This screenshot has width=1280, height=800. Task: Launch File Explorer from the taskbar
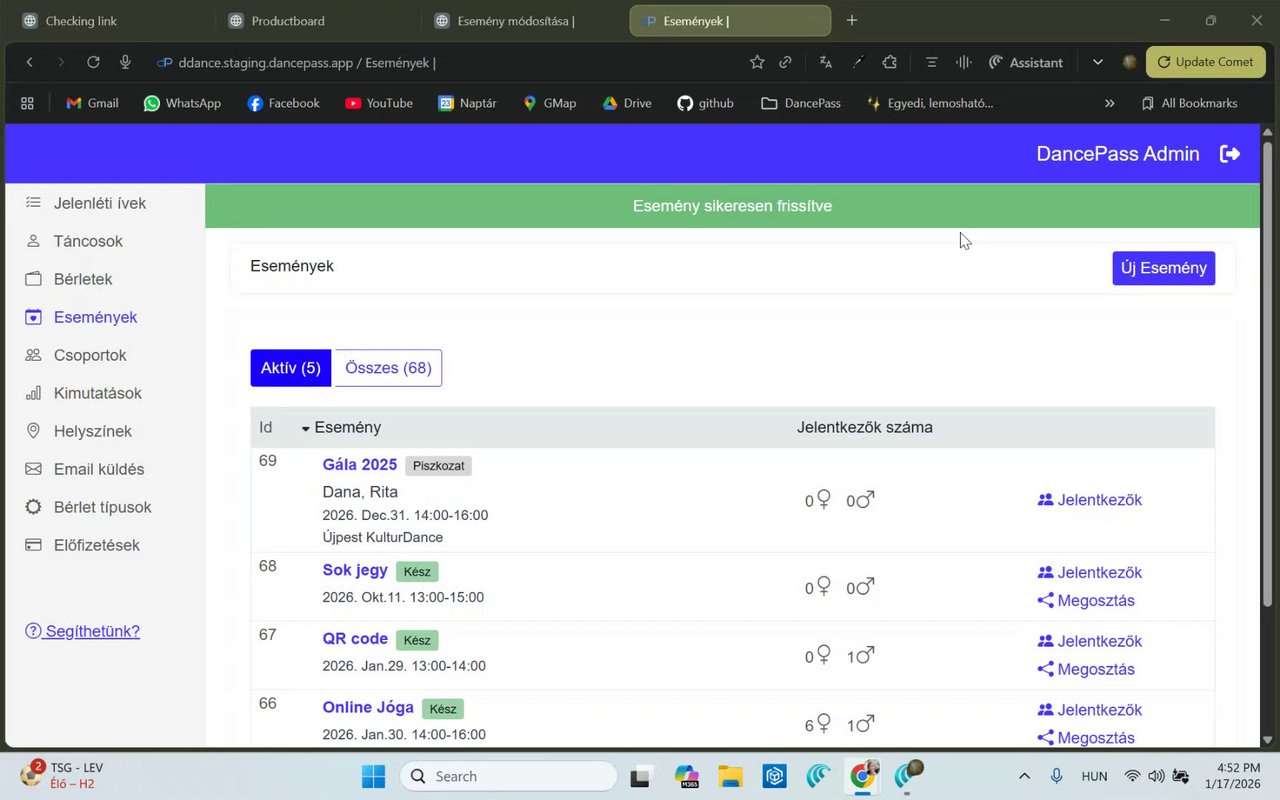(x=730, y=776)
